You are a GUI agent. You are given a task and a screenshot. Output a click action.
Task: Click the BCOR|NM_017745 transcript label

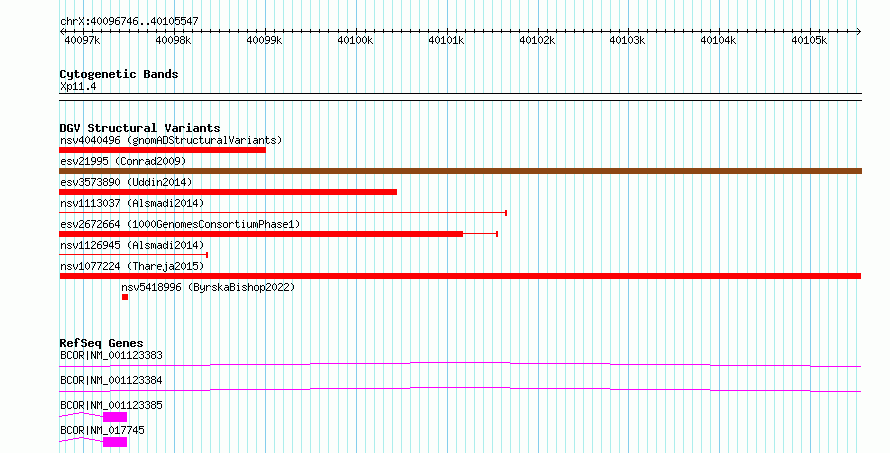pos(102,430)
